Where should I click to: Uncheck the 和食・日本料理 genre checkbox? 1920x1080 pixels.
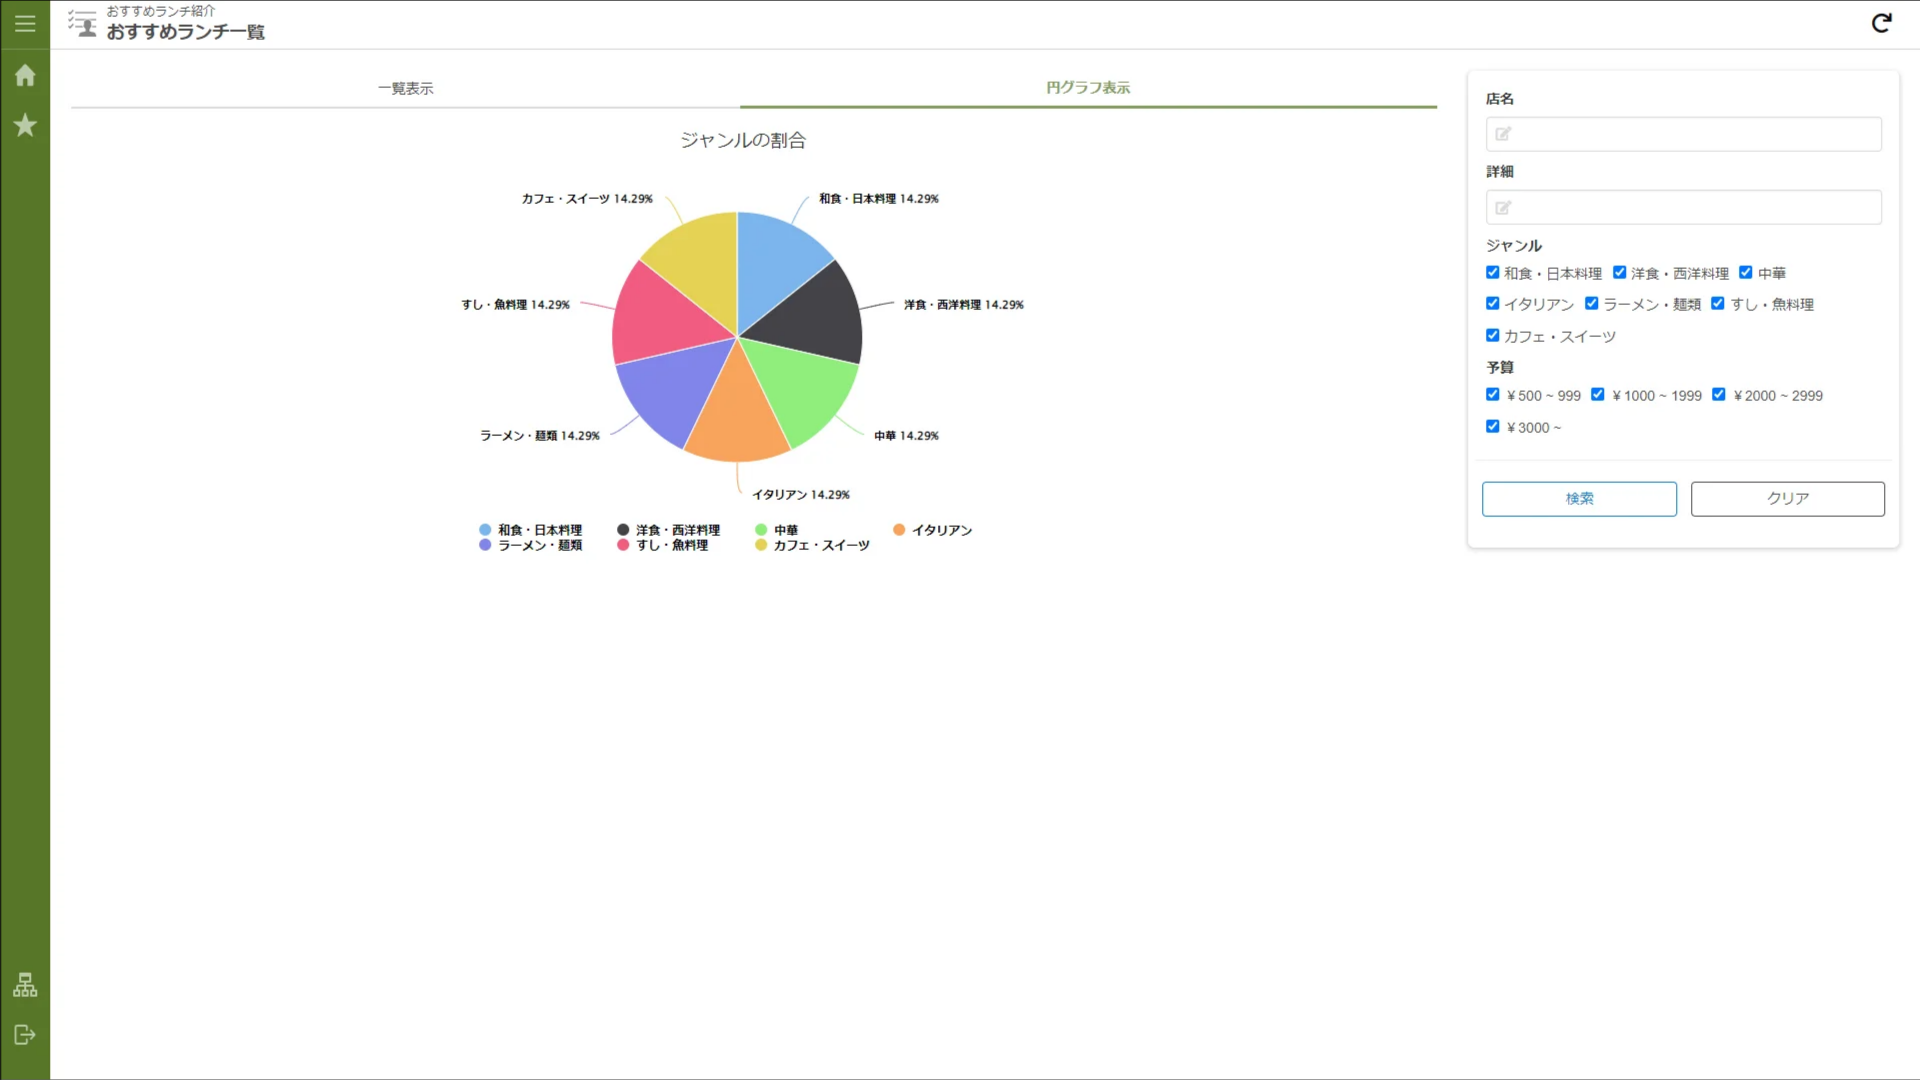click(x=1493, y=272)
